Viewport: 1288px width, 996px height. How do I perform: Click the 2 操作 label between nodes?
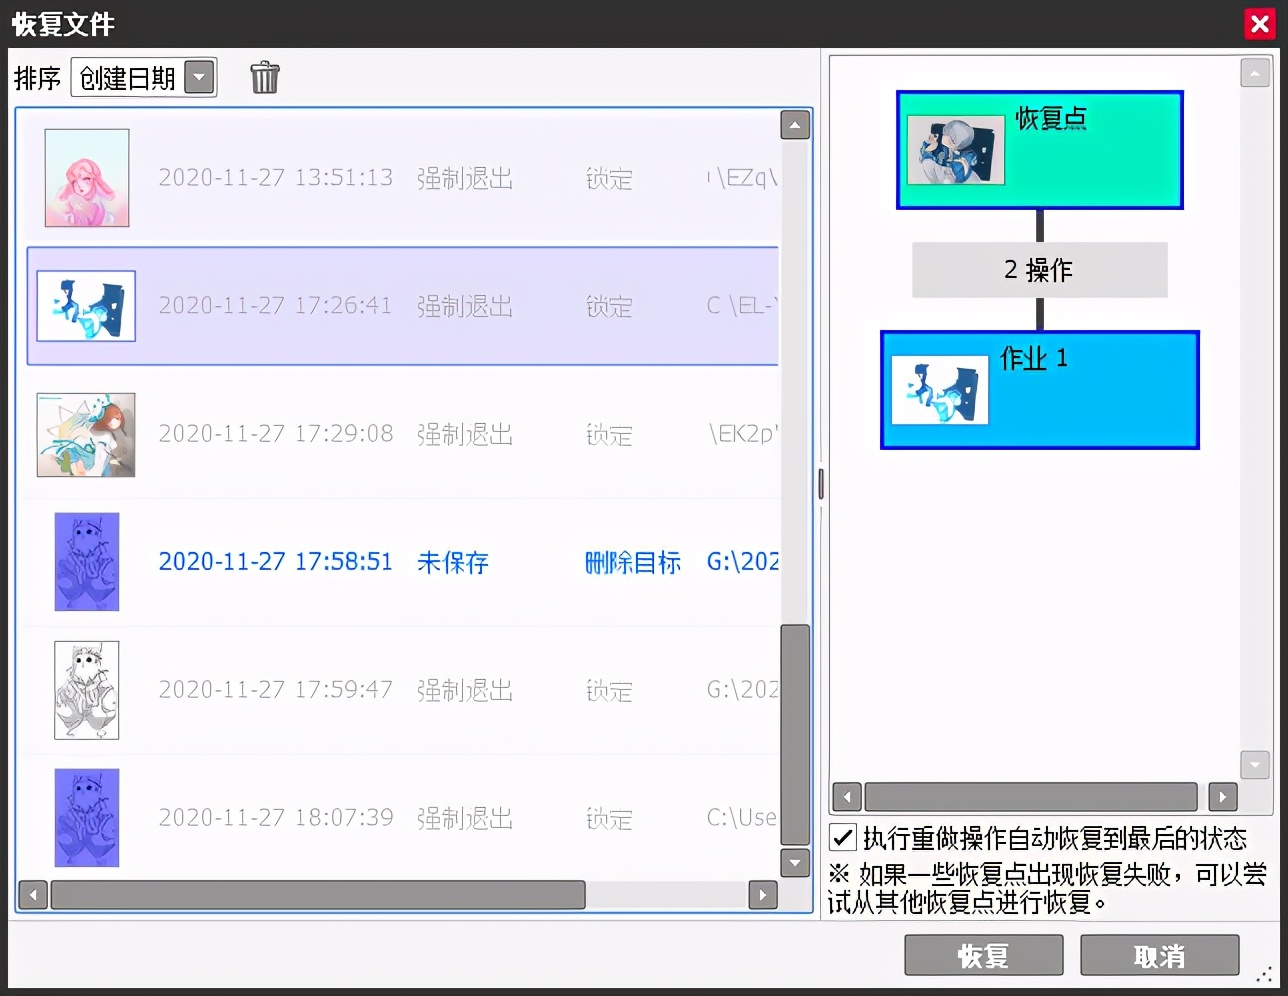click(x=1039, y=270)
